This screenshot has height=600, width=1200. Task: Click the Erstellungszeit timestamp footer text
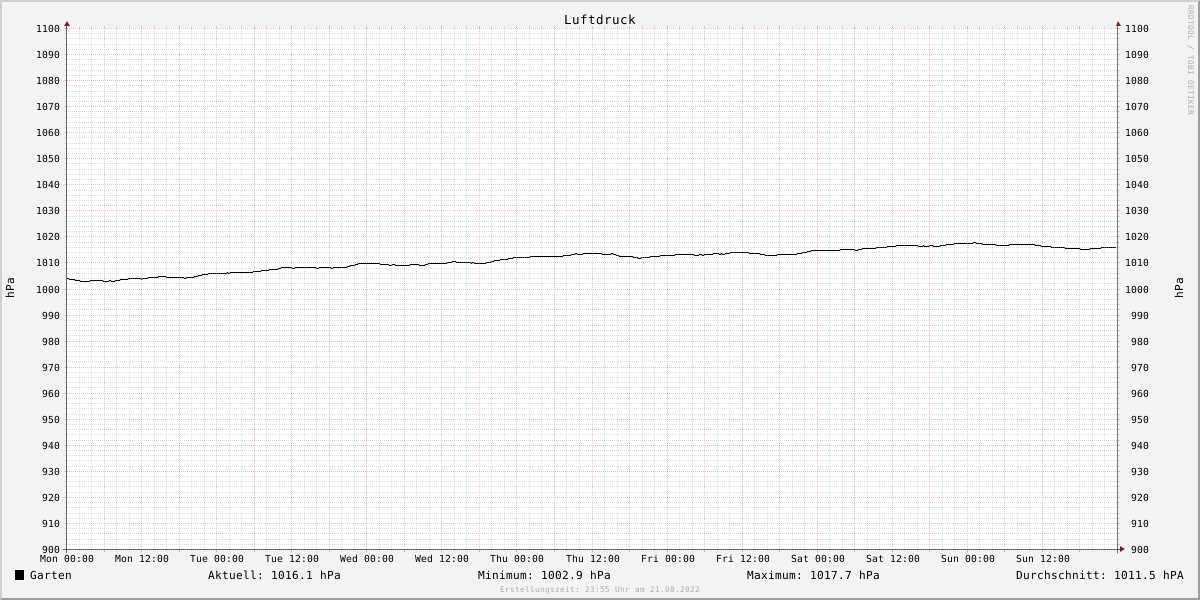click(x=600, y=589)
